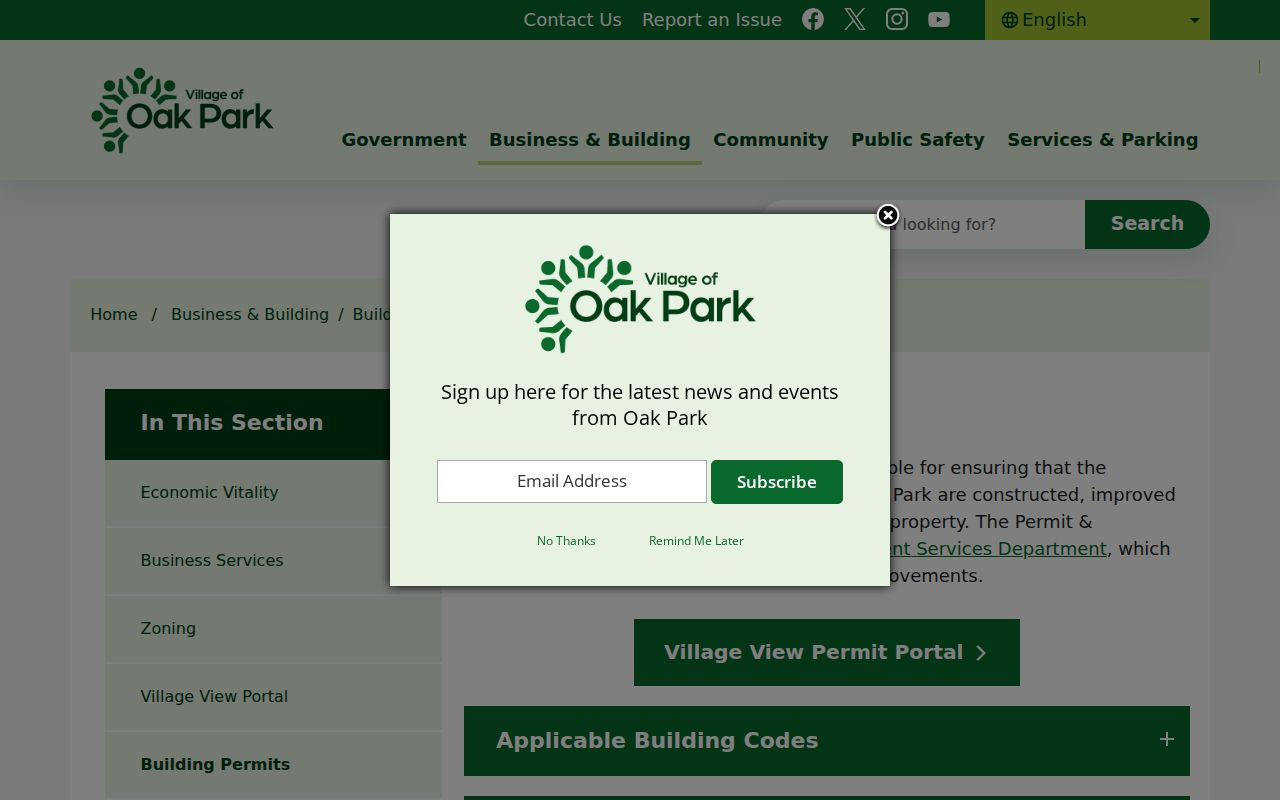
Task: Click the Subscribe button
Action: (777, 482)
